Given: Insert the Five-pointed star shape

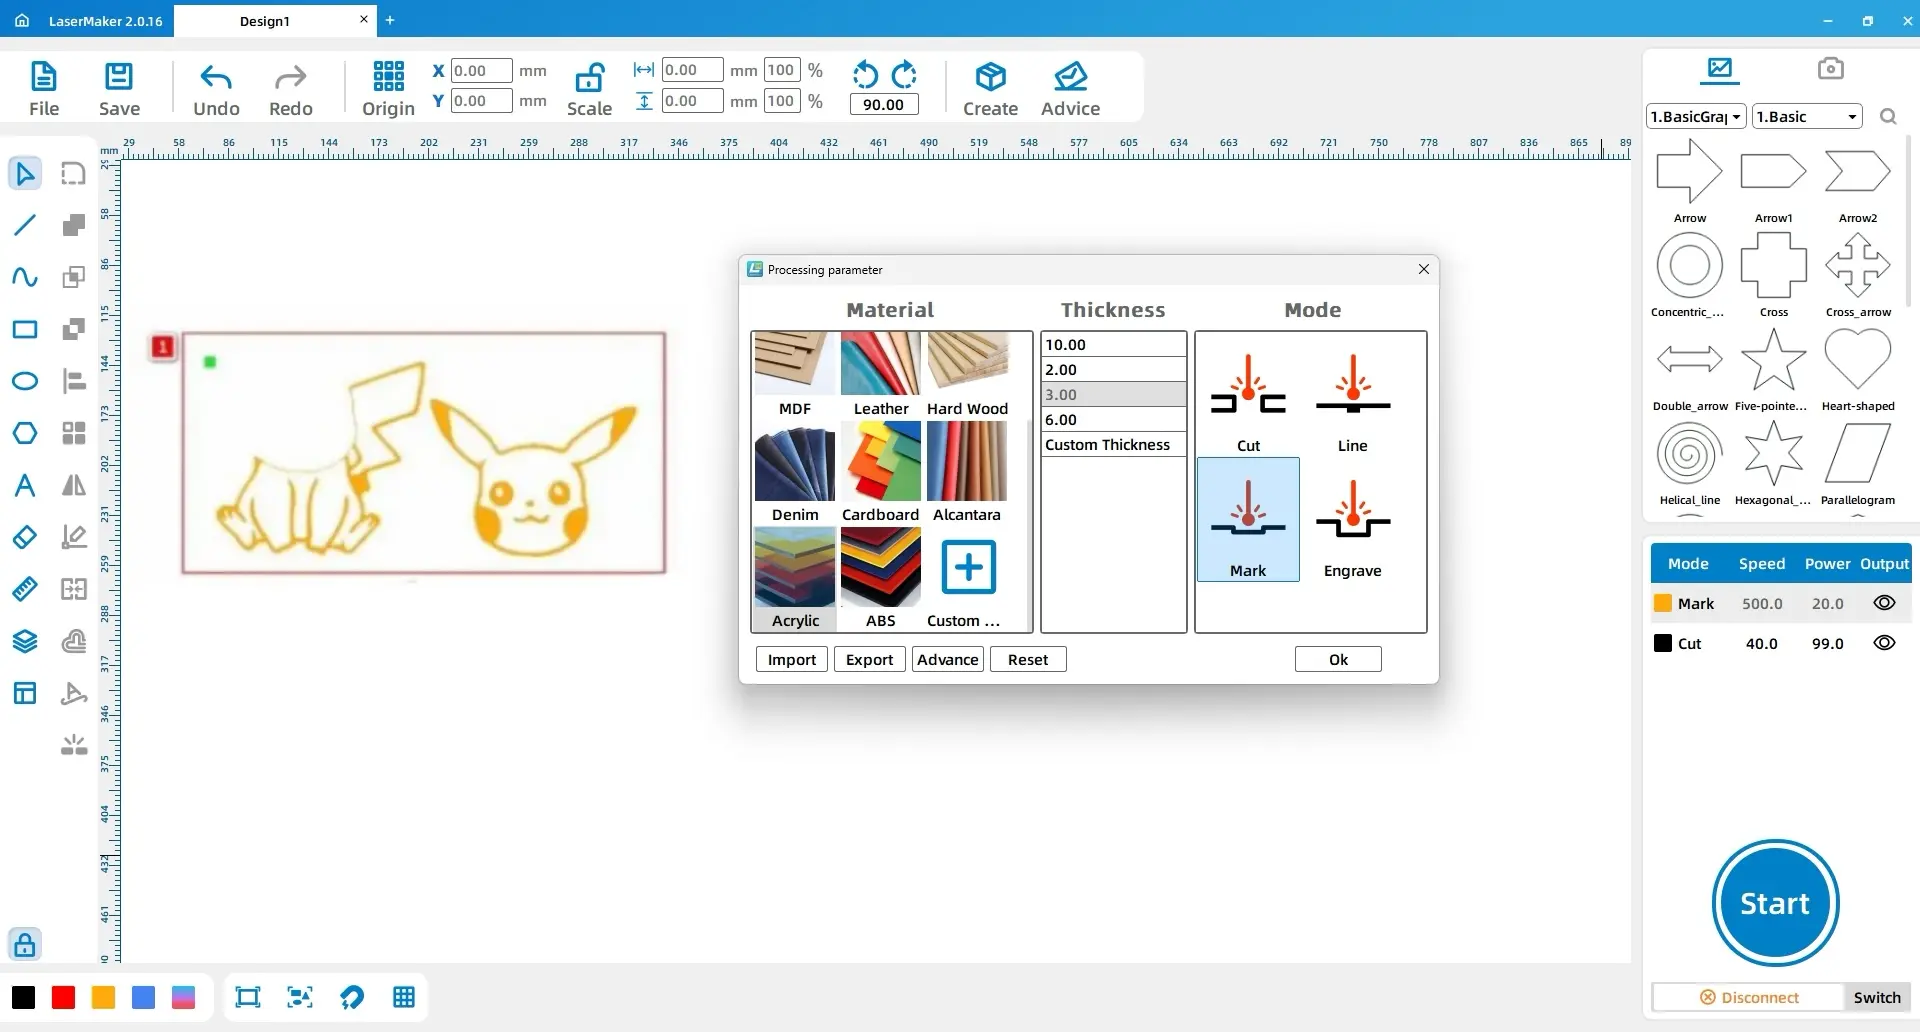Looking at the screenshot, I should pos(1773,368).
